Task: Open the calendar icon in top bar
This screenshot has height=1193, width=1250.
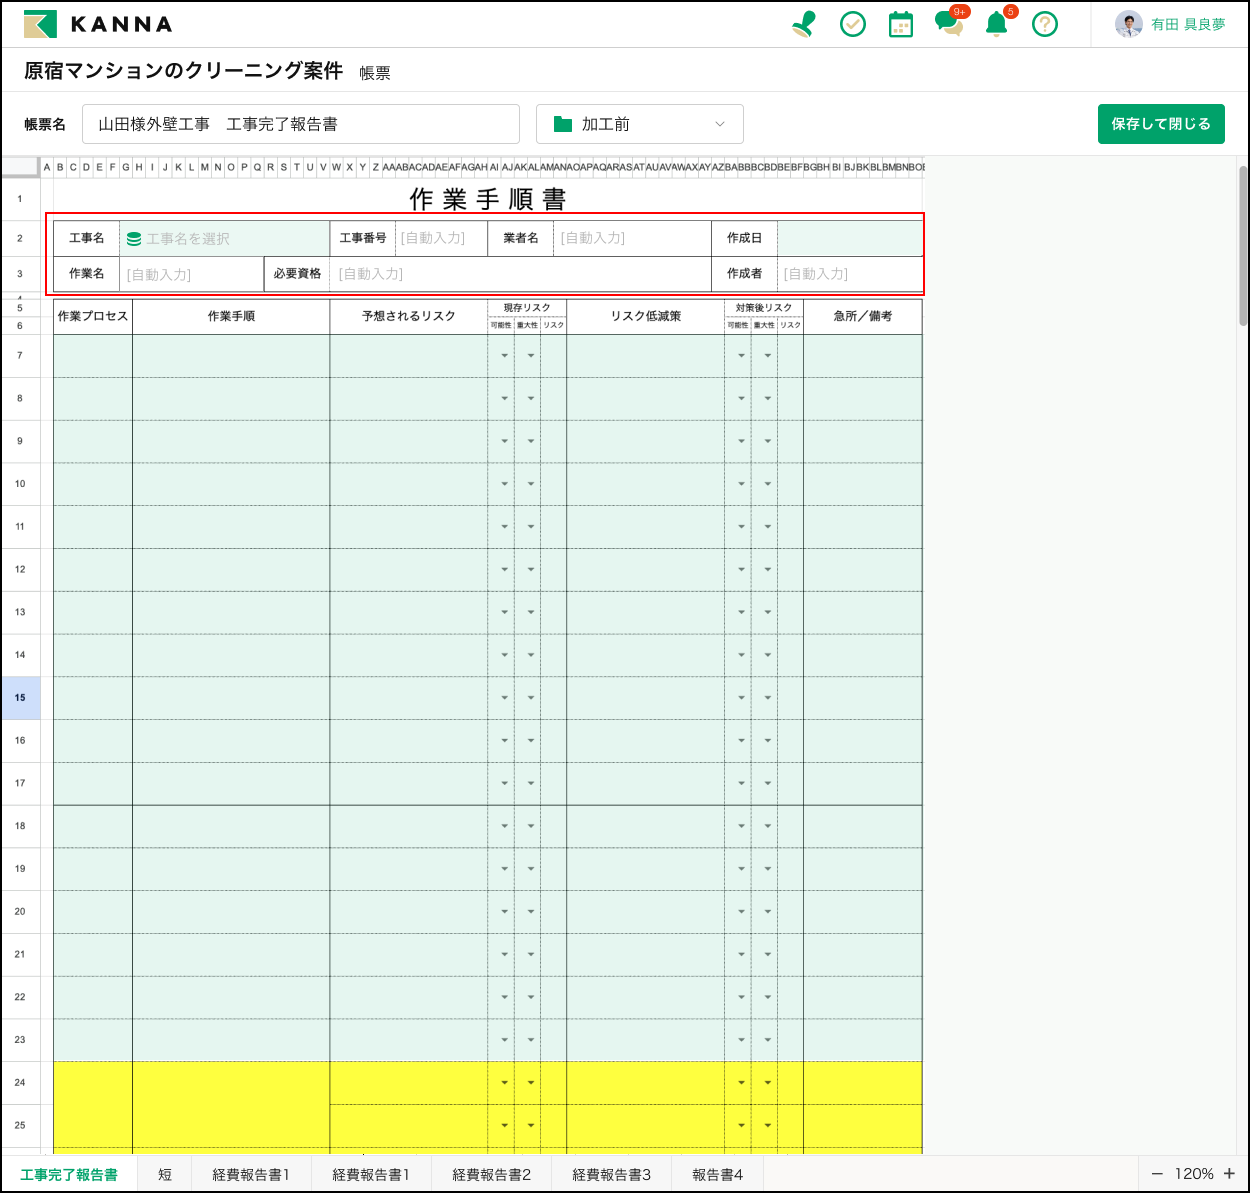Action: click(901, 24)
